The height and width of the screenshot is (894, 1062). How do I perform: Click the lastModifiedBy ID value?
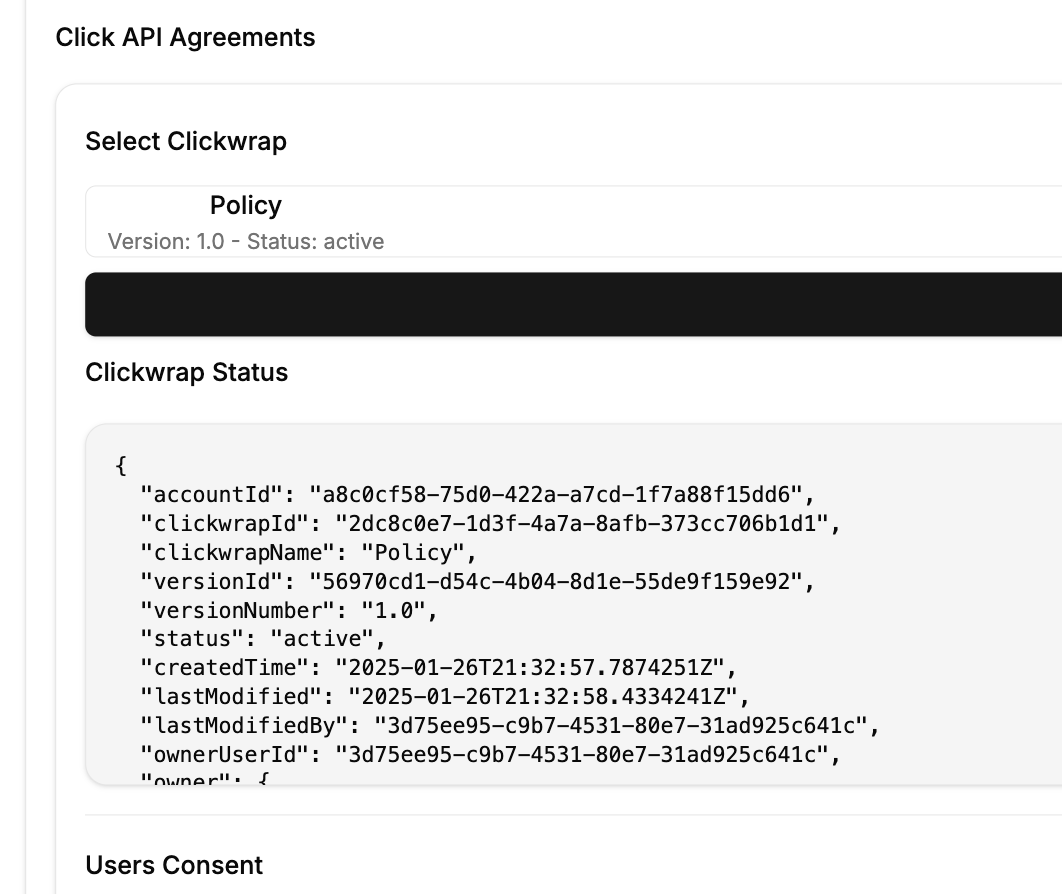626,726
